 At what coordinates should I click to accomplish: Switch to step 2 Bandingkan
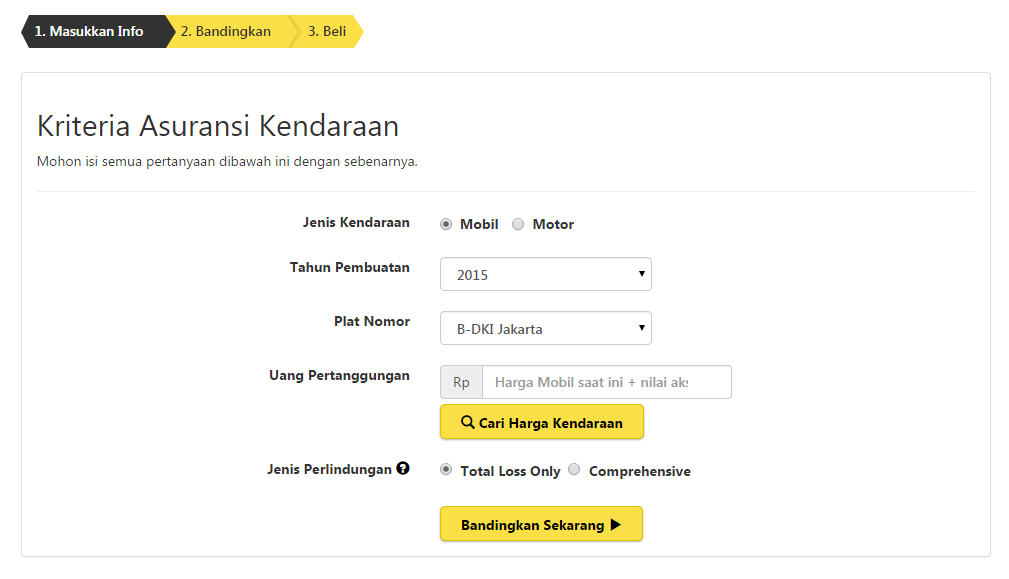pyautogui.click(x=225, y=31)
